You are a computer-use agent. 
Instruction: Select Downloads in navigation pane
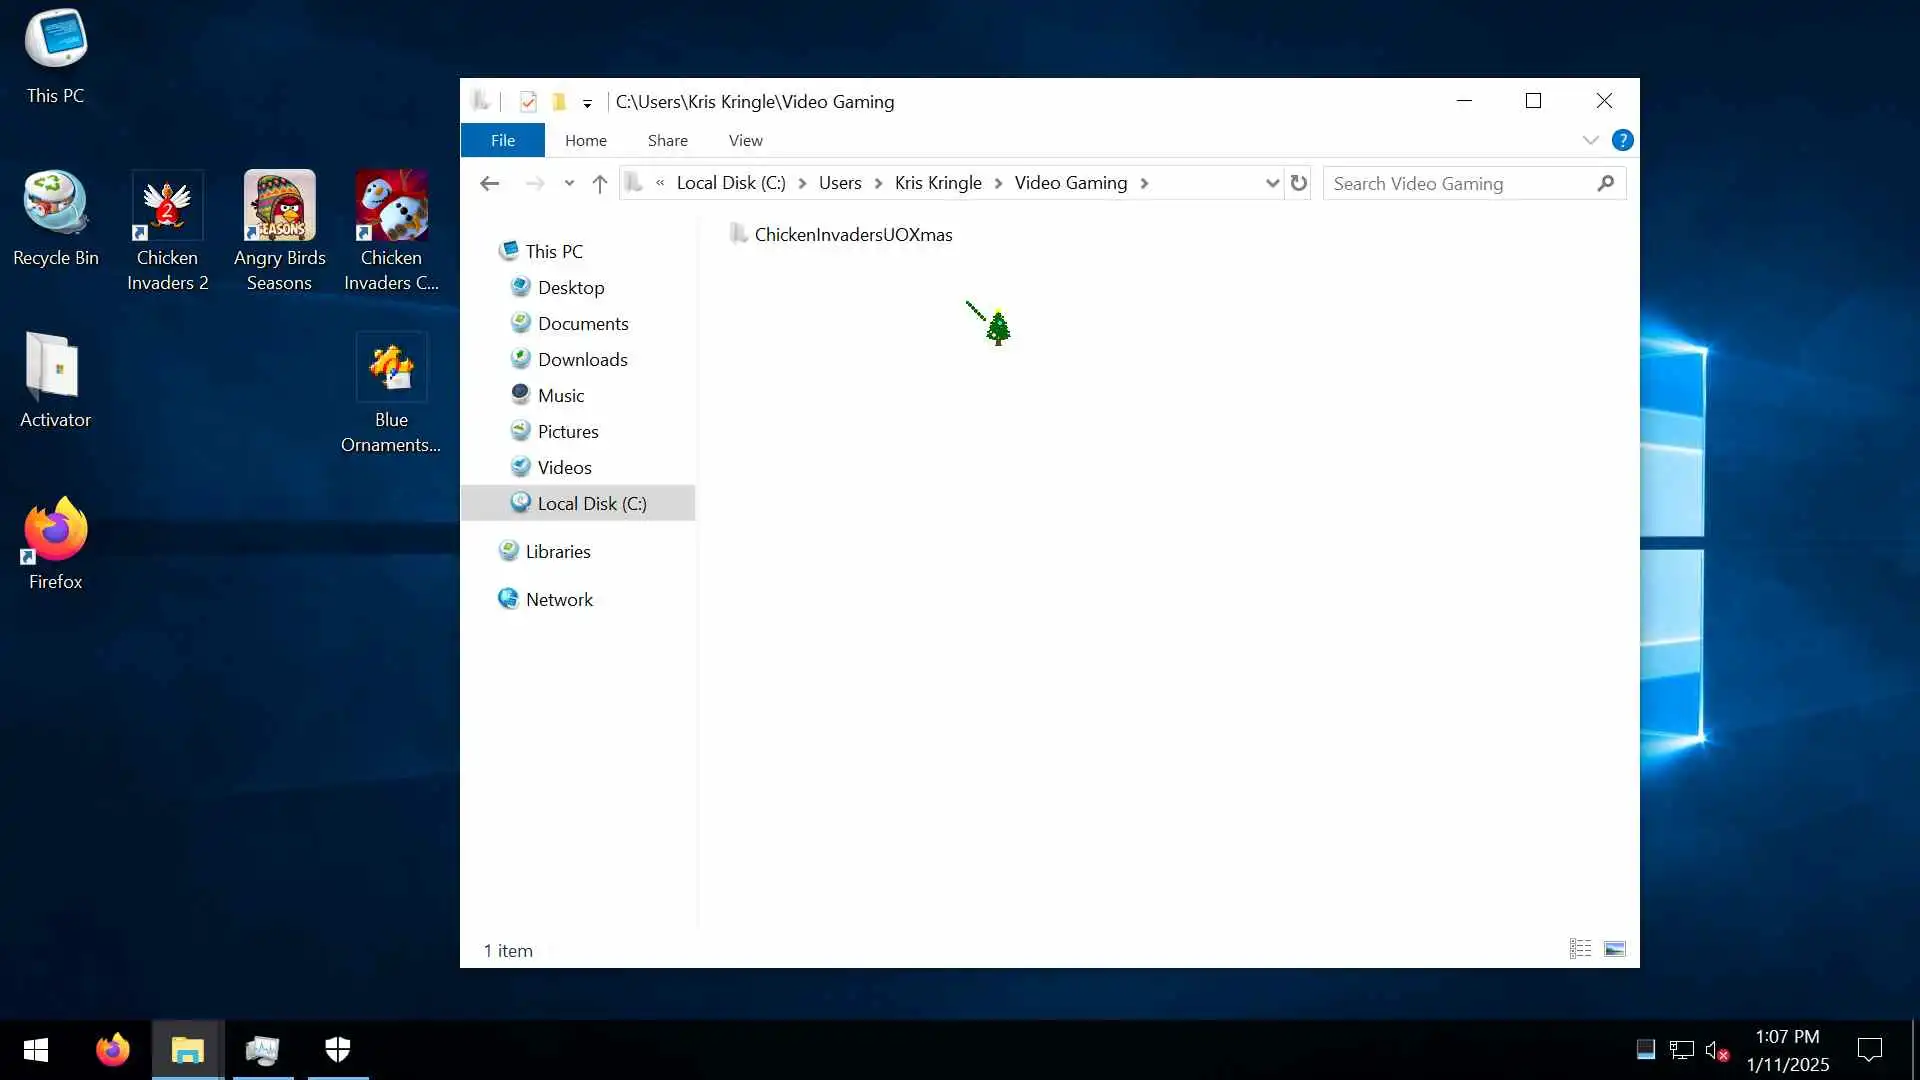(582, 359)
